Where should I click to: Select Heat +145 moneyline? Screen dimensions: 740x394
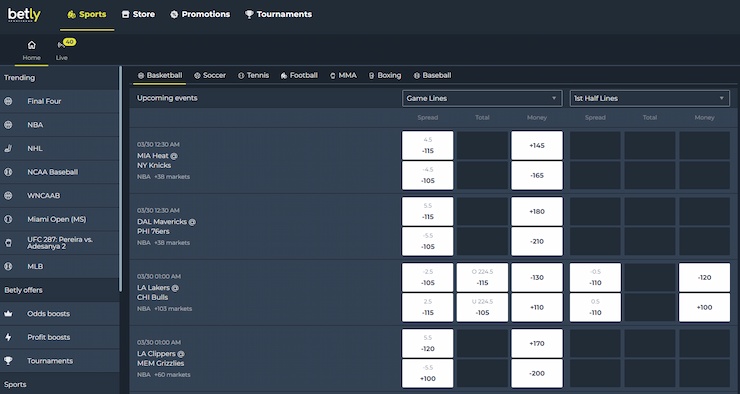pyautogui.click(x=537, y=145)
